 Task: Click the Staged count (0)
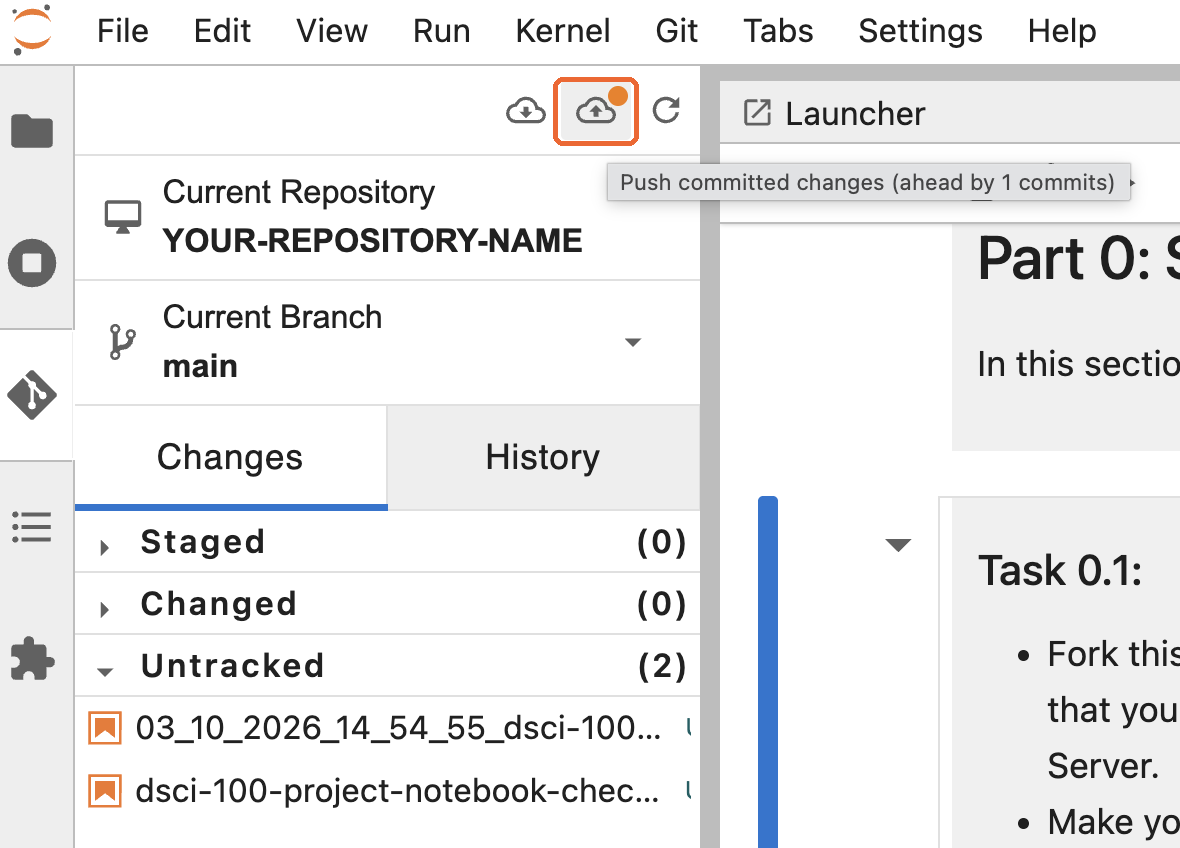click(x=661, y=542)
